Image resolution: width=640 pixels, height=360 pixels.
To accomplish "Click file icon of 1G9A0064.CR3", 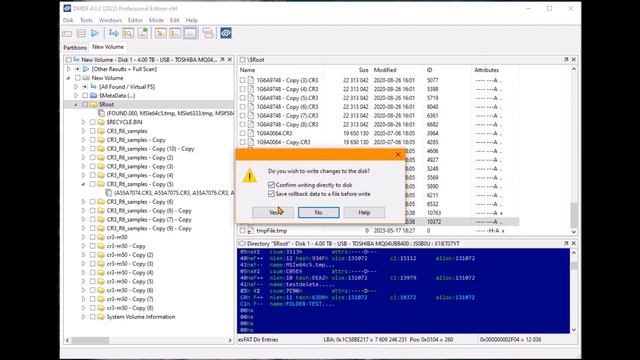I will 251,133.
